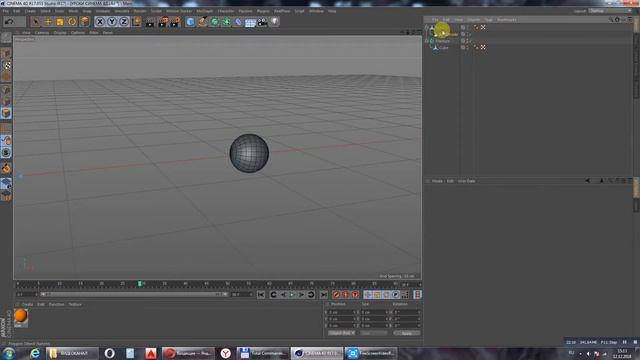Screen dimensions: 640x360
Task: Collapse the Fracture object hierarchy
Action: point(427,41)
